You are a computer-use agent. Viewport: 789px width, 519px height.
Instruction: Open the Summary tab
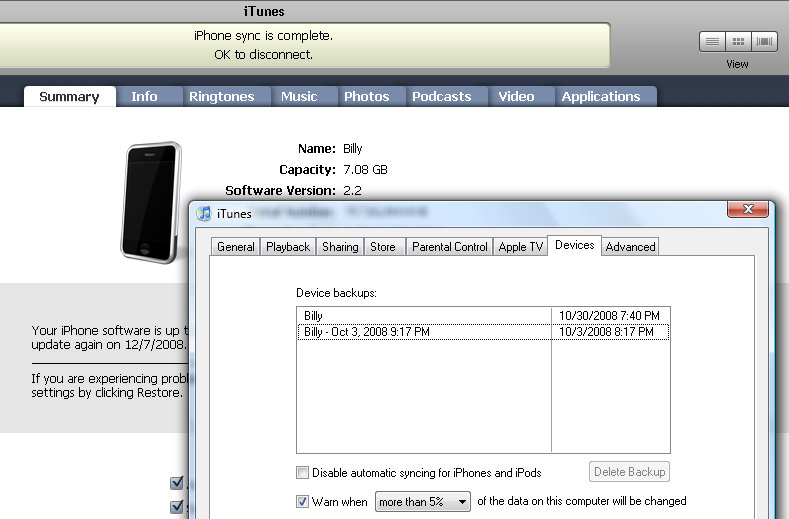[x=69, y=97]
